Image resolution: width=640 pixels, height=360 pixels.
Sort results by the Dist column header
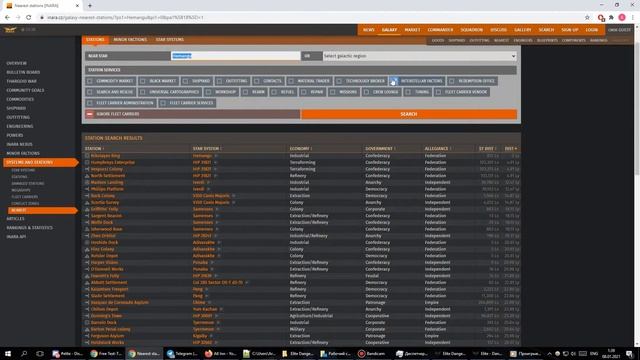[x=510, y=149]
